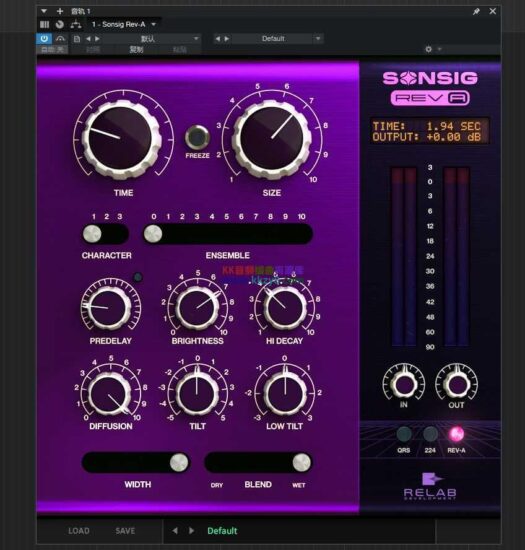525x550 pixels.
Task: Click the TIME knob
Action: (121, 138)
